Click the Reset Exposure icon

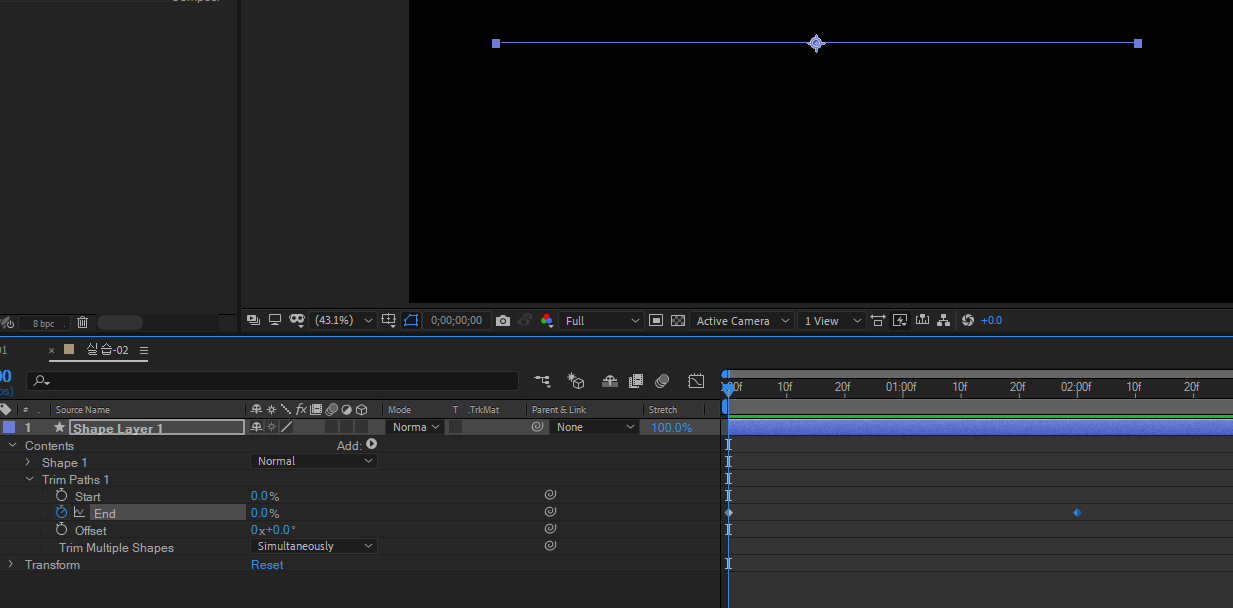967,320
